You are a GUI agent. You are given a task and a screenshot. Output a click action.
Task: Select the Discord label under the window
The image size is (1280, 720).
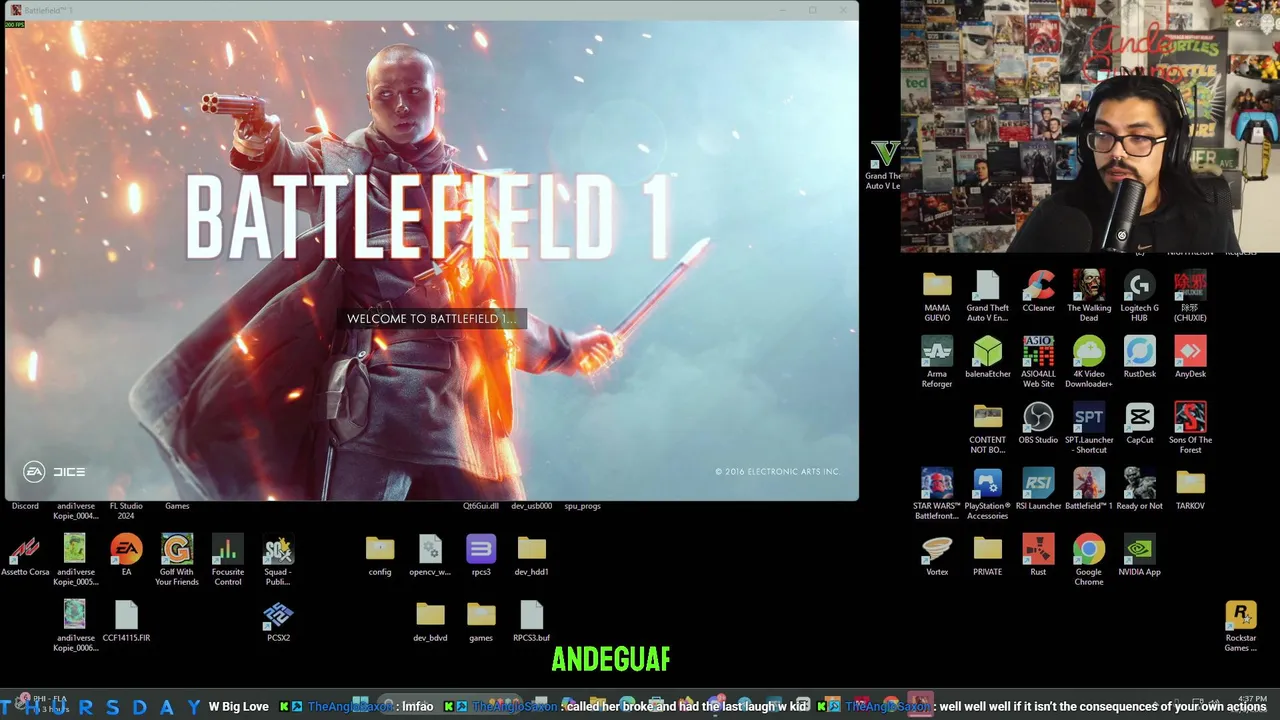[x=25, y=506]
